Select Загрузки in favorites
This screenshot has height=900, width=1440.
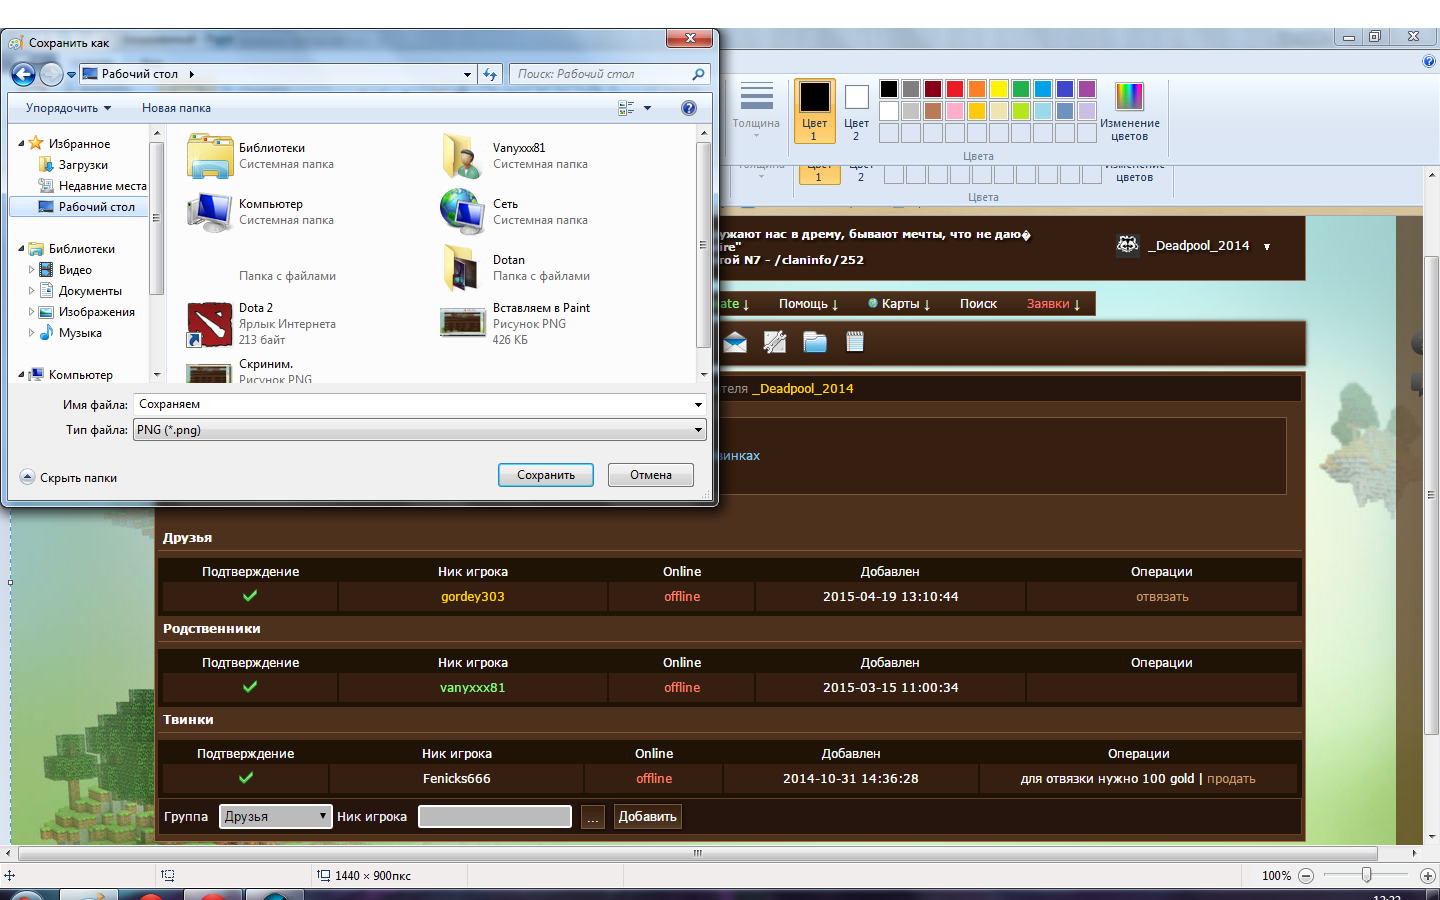[83, 165]
